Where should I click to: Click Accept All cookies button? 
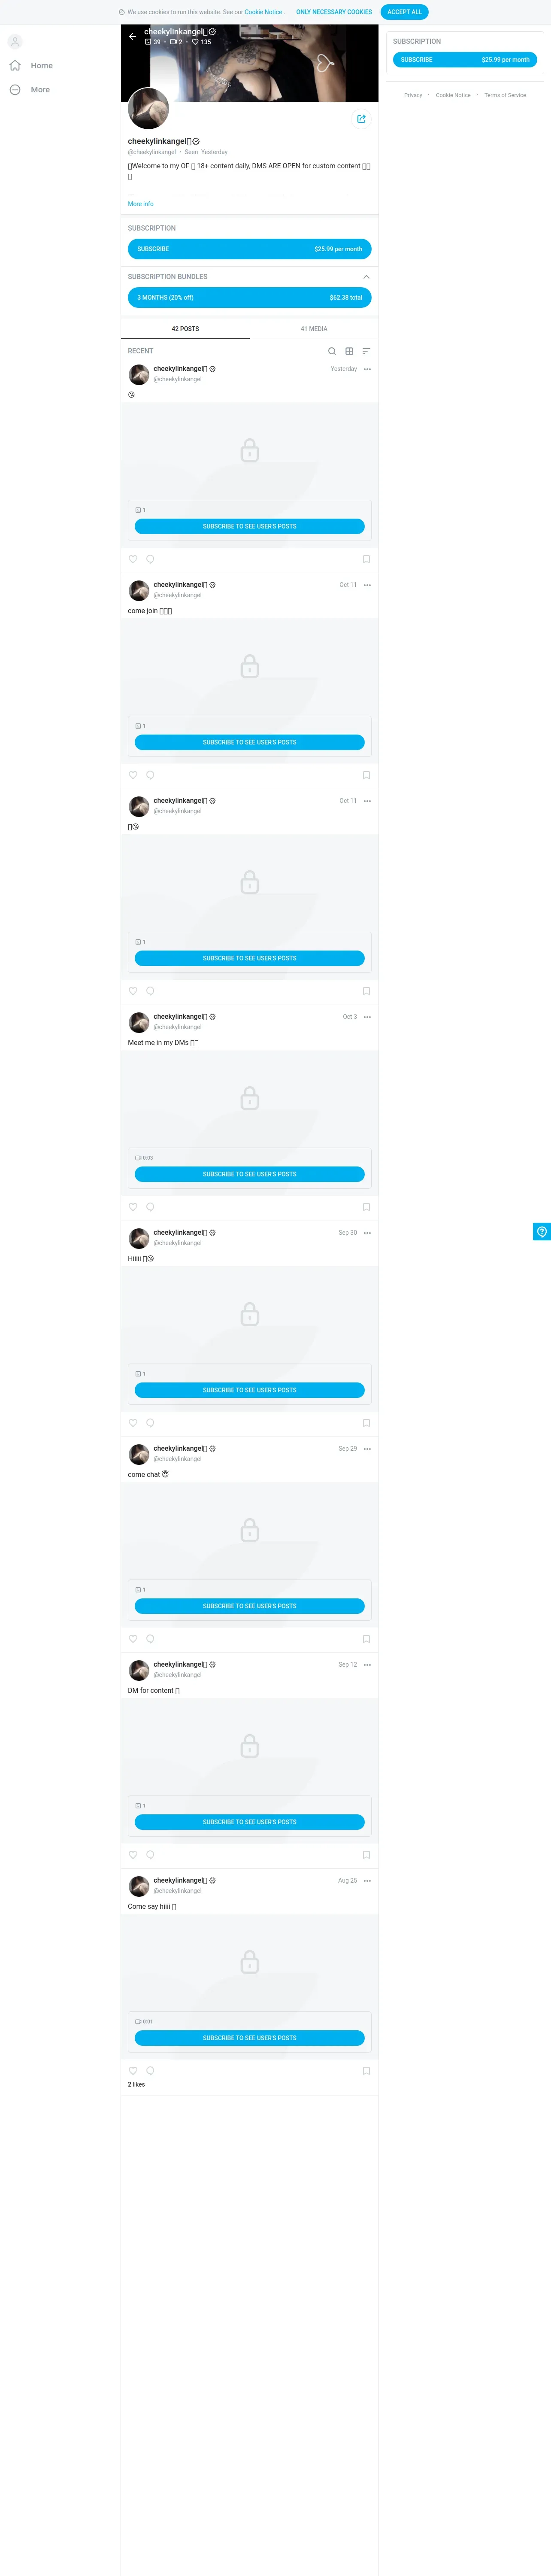[404, 12]
